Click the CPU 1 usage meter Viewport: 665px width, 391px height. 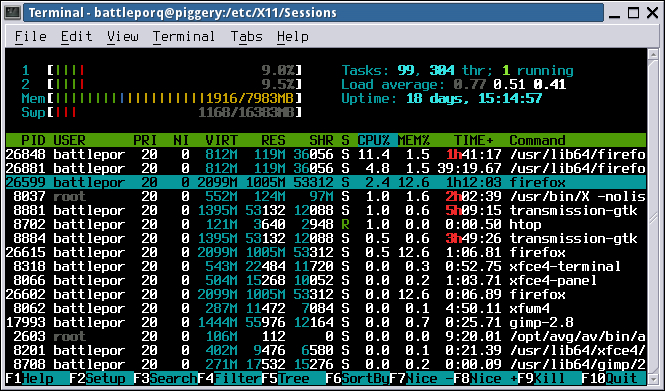click(162, 70)
